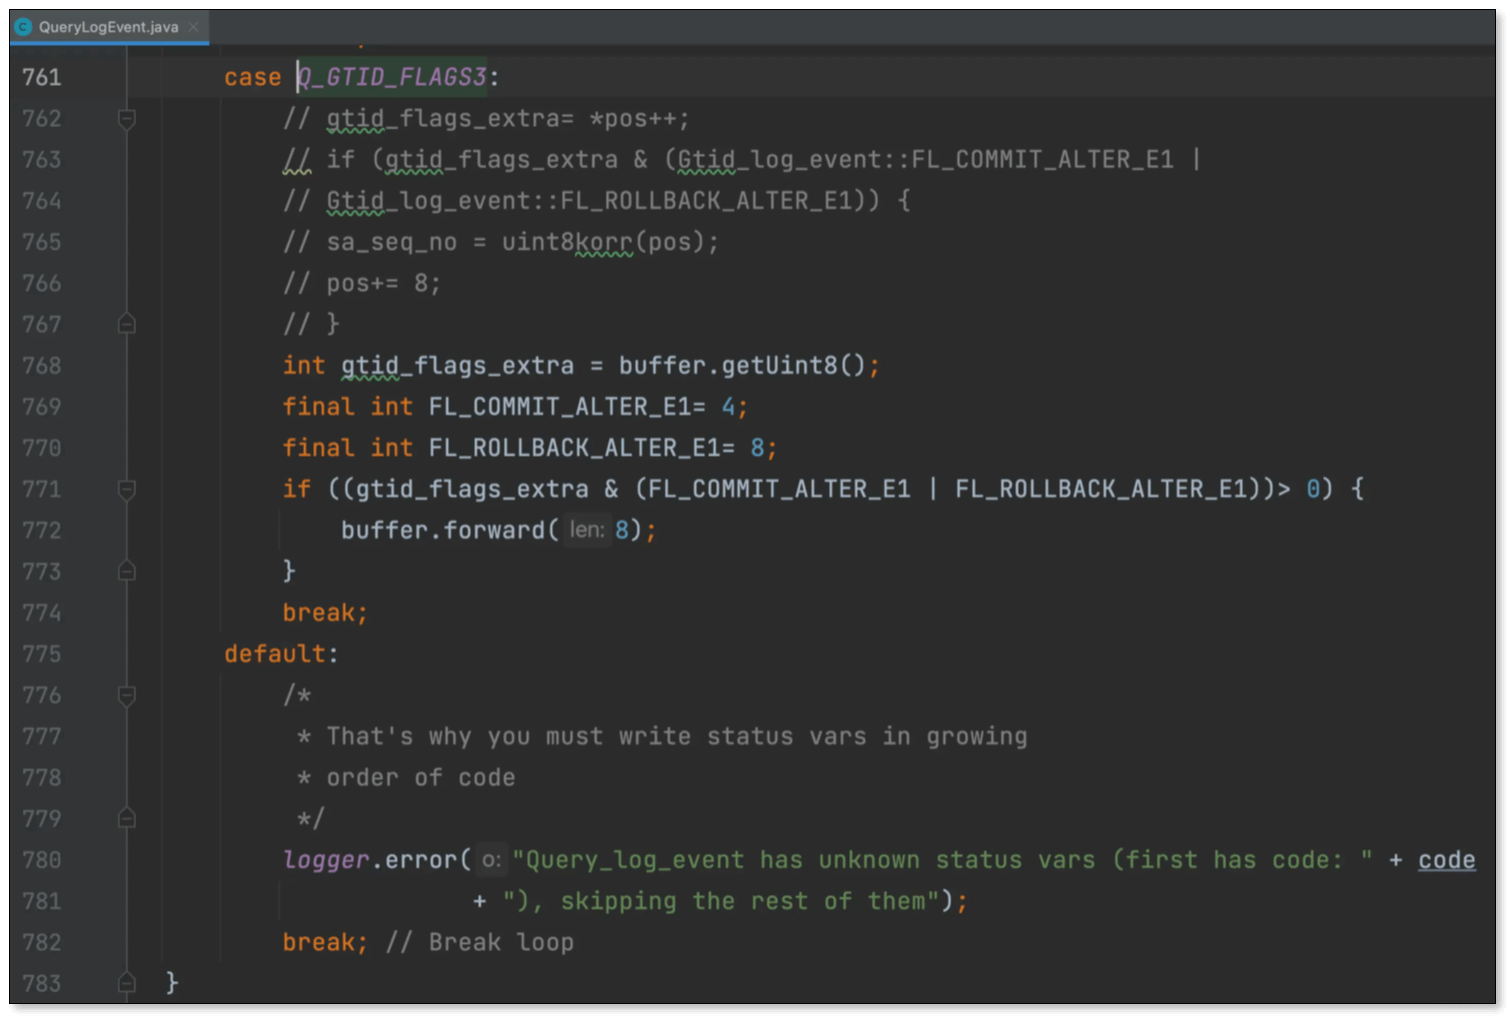Click the underlined 'code' variable on line 780
This screenshot has height=1018, width=1510.
pyautogui.click(x=1446, y=860)
